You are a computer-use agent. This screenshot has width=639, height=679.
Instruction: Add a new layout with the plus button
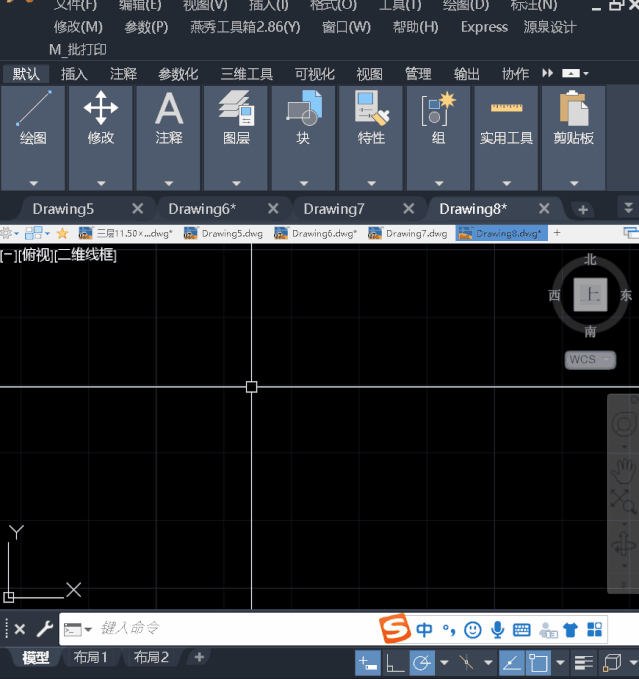click(199, 657)
